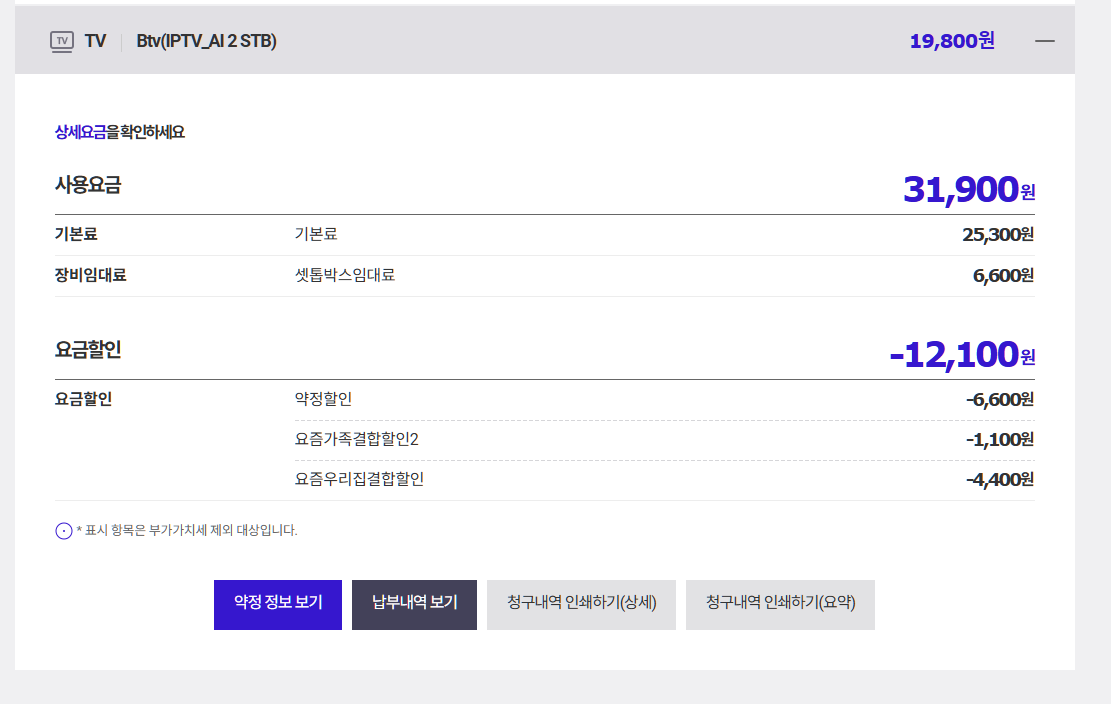Click the -4,400원 discount amount
Screen dimensions: 1111x704
tap(999, 479)
